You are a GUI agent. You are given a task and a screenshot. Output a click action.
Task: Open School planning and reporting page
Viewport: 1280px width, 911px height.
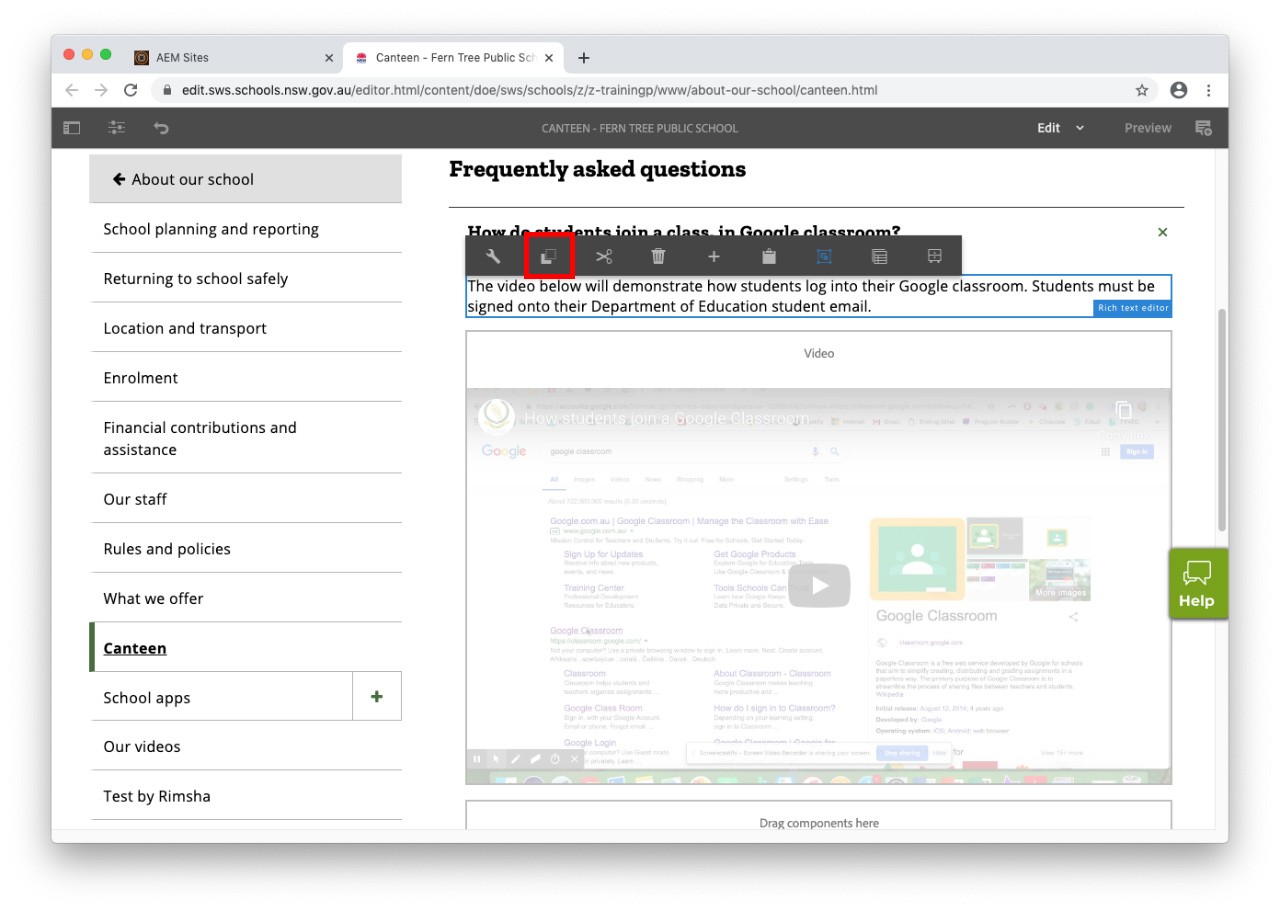[x=211, y=229]
